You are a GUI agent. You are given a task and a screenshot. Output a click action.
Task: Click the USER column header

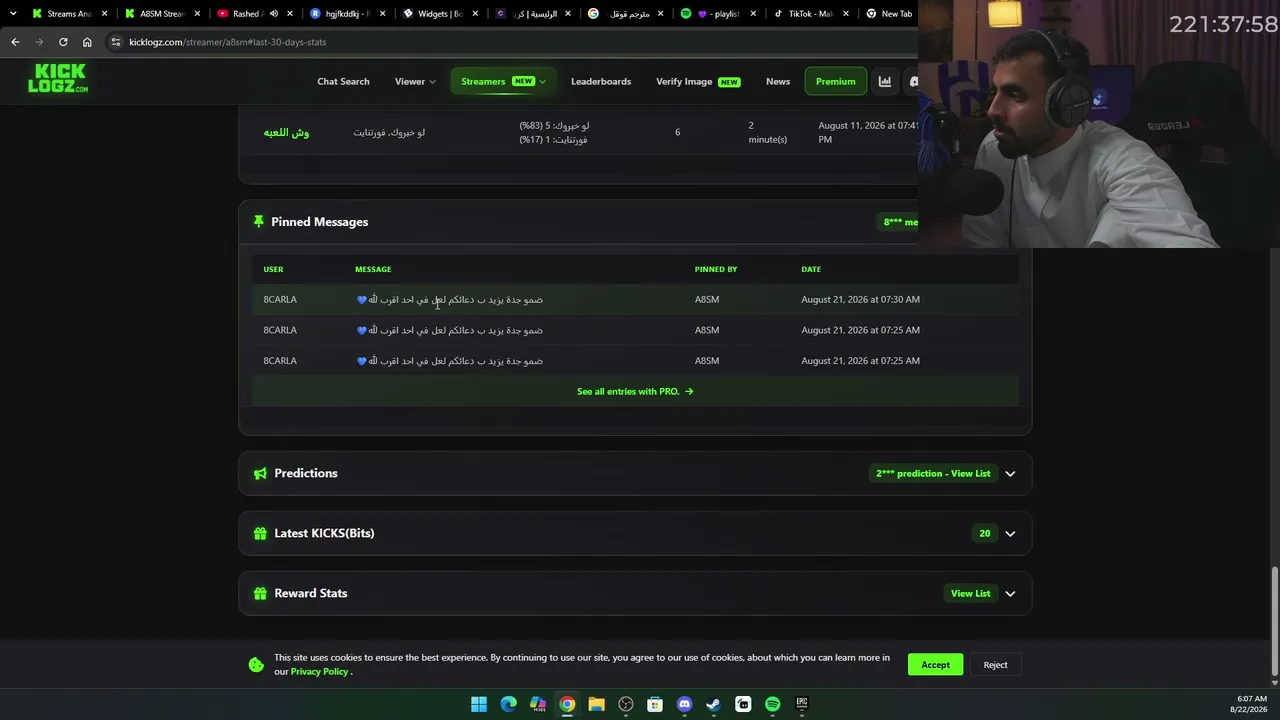[273, 269]
